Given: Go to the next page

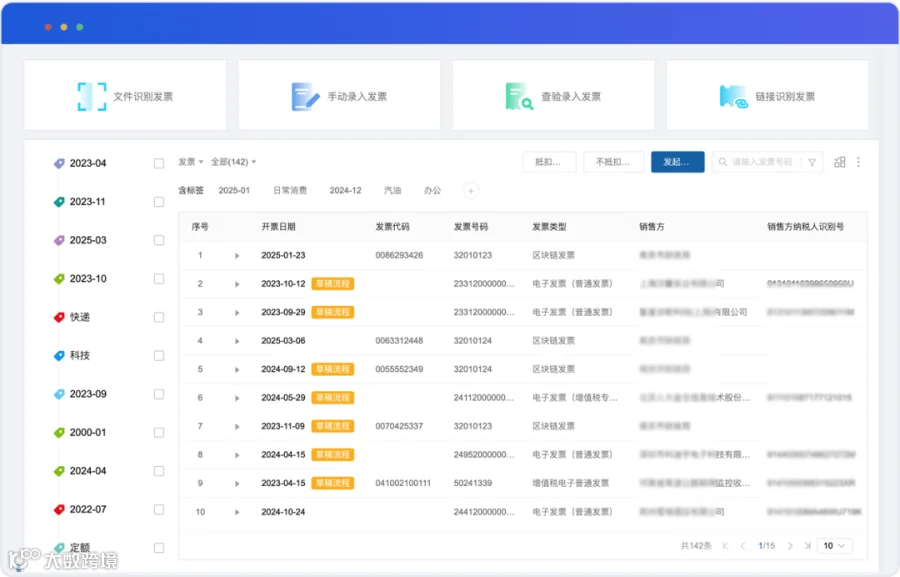Looking at the screenshot, I should pyautogui.click(x=790, y=546).
